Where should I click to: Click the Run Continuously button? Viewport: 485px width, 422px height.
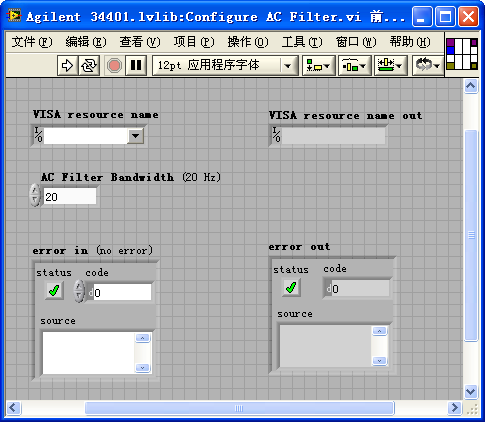pos(89,65)
